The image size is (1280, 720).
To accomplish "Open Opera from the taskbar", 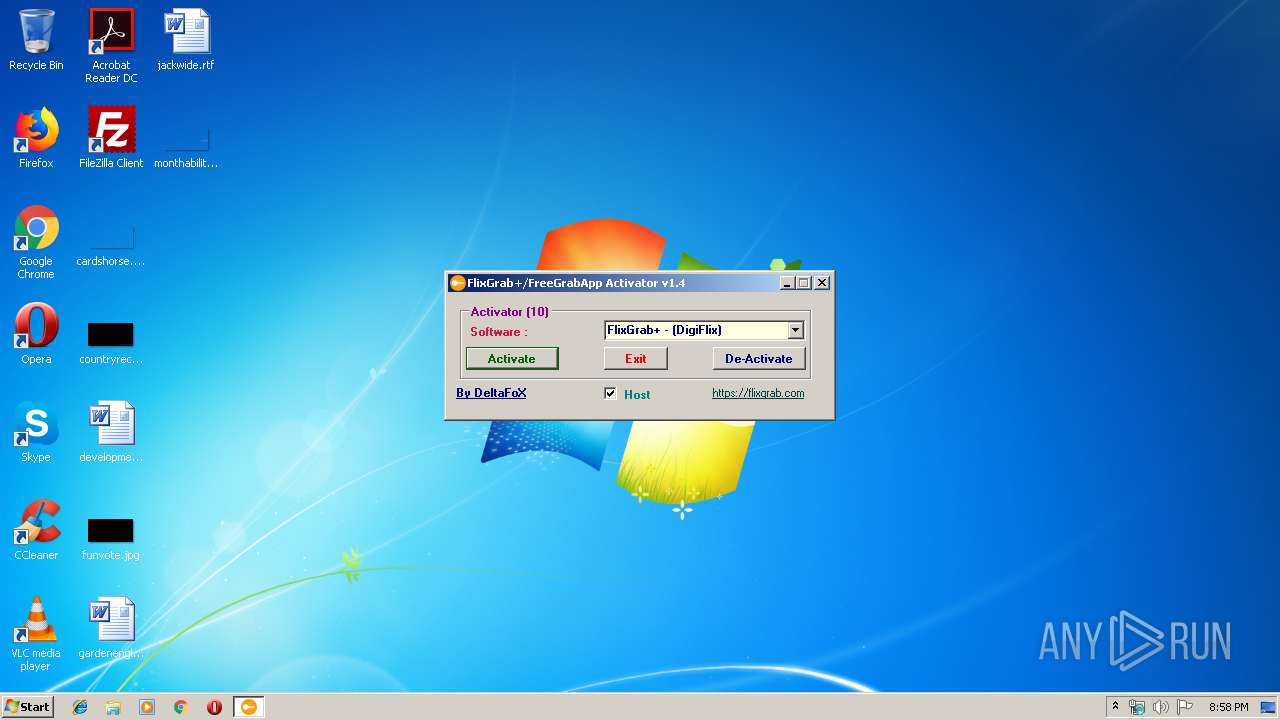I will [x=214, y=707].
